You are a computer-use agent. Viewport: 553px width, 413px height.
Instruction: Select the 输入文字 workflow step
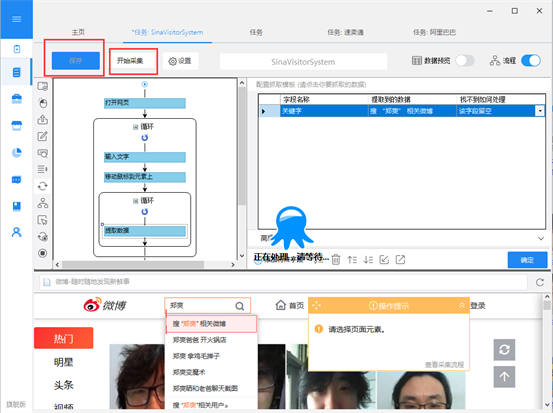pos(145,157)
